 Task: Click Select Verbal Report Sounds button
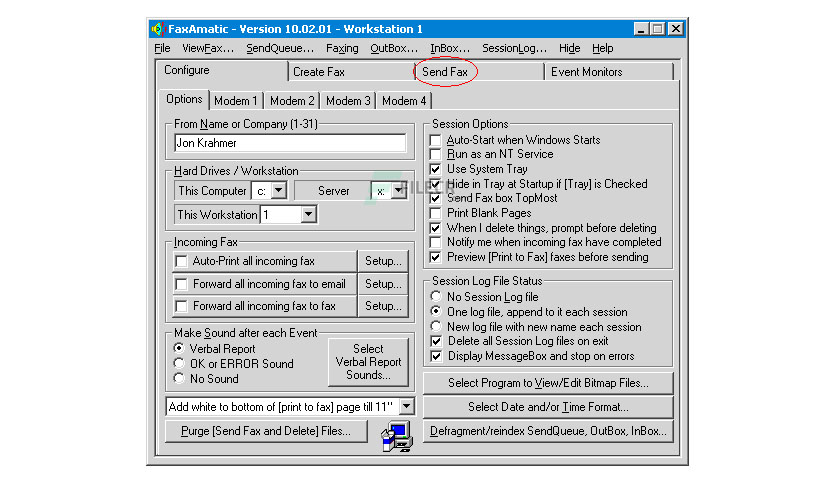pos(368,362)
